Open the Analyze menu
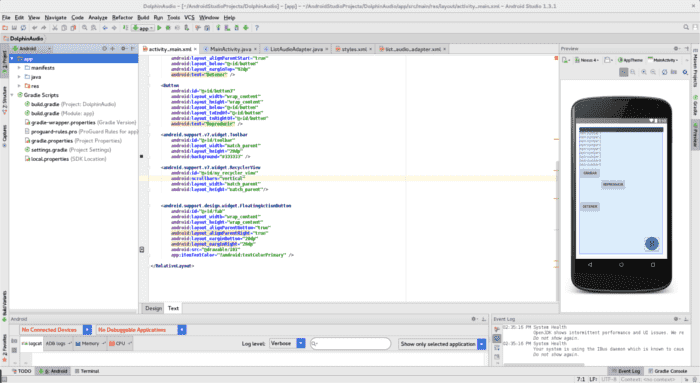The image size is (700, 383). (x=98, y=17)
